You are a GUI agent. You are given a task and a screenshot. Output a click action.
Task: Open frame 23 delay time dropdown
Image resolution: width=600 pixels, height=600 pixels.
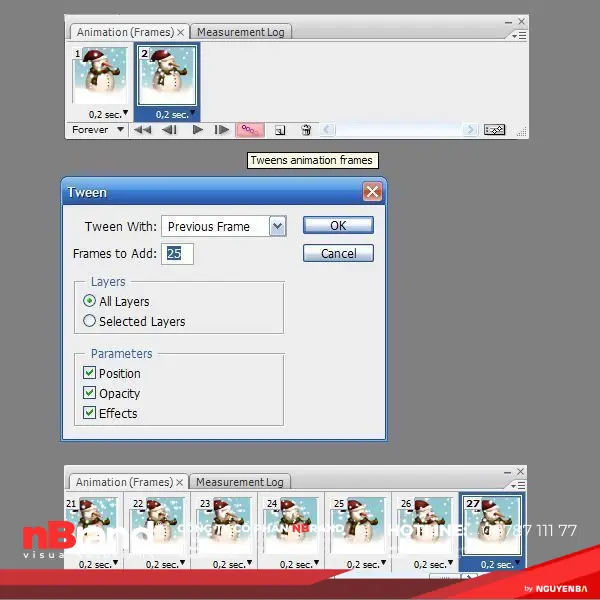tap(249, 562)
